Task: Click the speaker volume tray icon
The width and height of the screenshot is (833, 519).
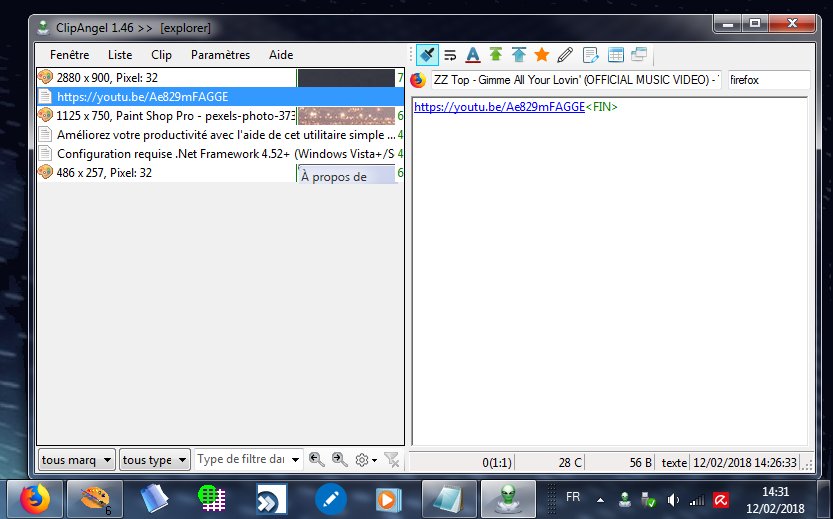Action: tap(673, 500)
